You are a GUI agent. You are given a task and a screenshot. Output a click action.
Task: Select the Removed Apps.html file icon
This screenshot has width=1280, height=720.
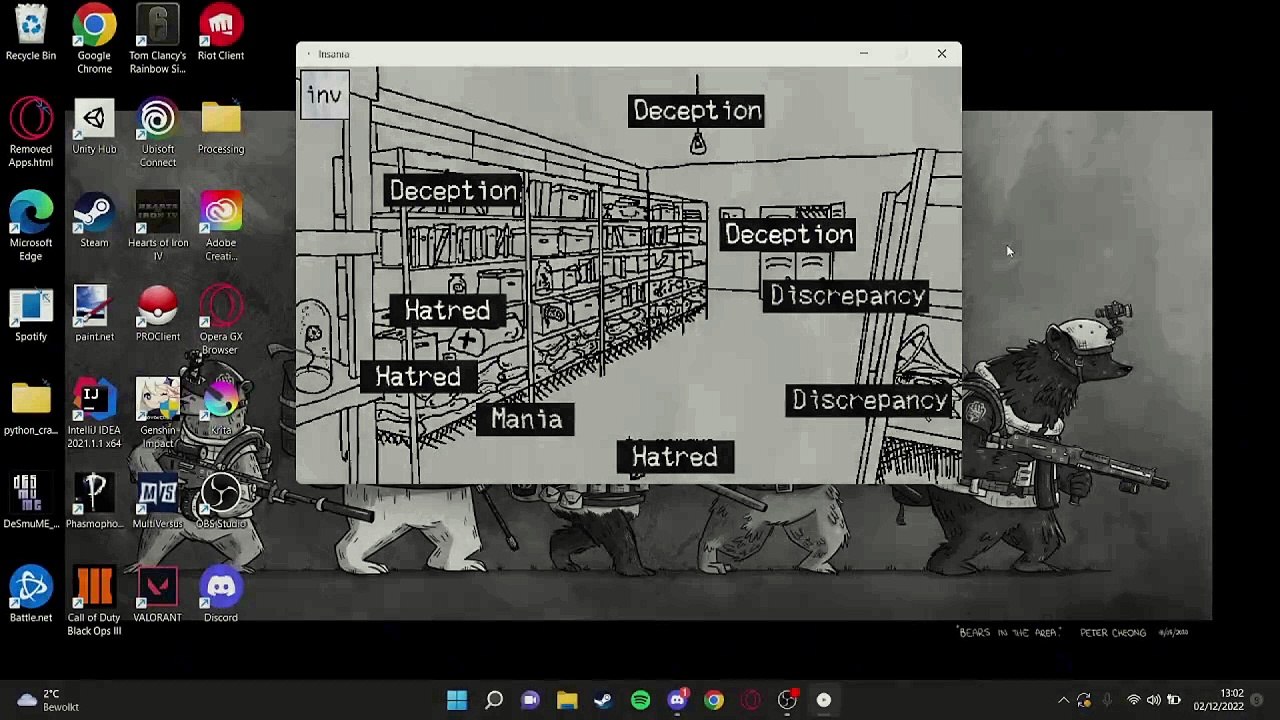point(31,133)
